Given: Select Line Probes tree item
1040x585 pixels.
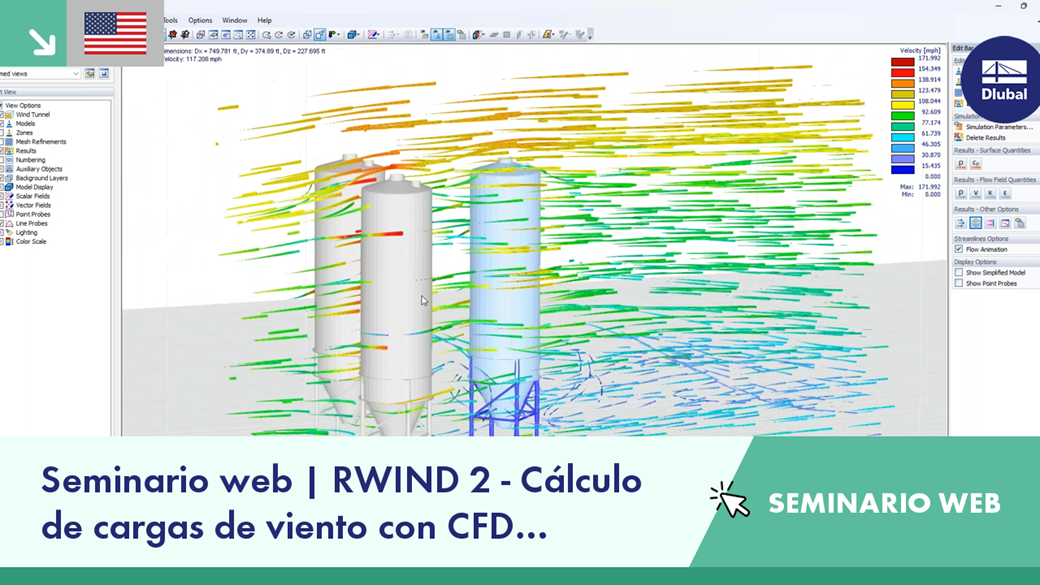Looking at the screenshot, I should click(32, 224).
